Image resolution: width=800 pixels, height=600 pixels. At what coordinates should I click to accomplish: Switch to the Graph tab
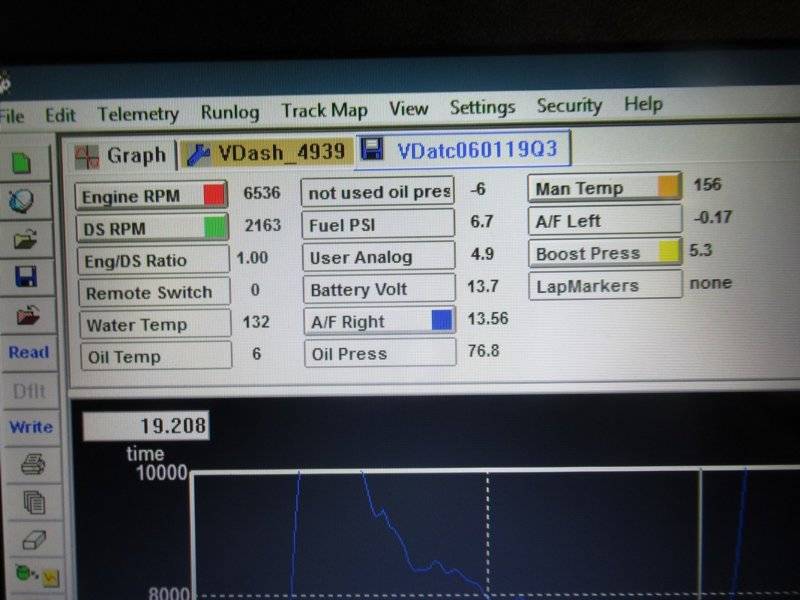(x=121, y=155)
